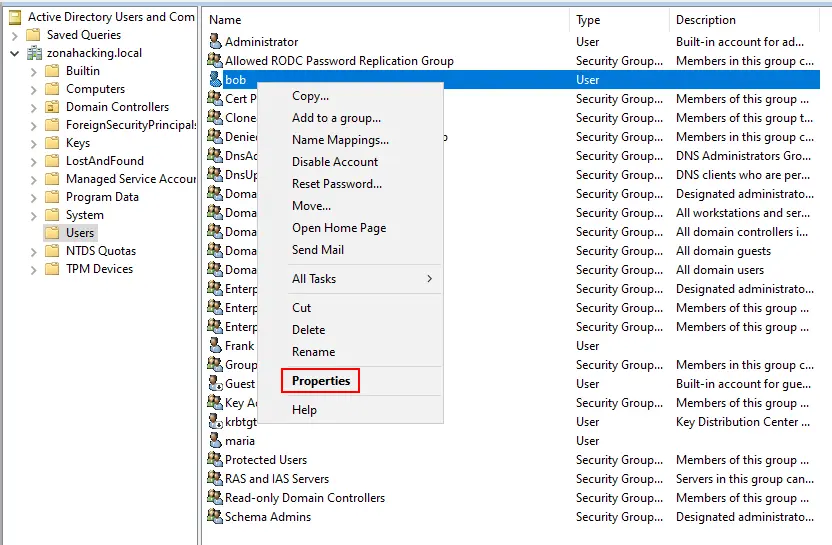Sort list by Type column header
This screenshot has width=832, height=545.
pos(618,20)
